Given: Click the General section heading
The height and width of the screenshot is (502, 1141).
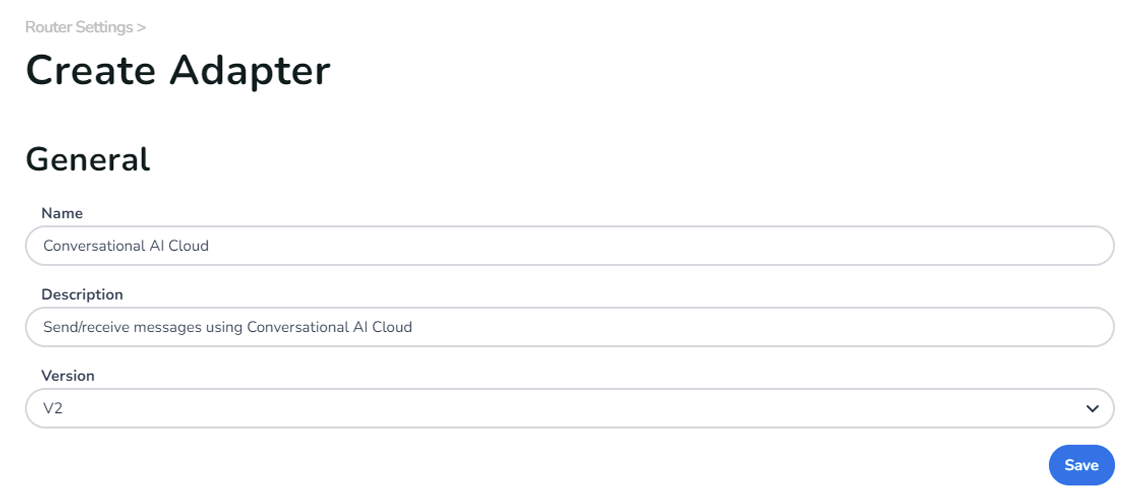Looking at the screenshot, I should [x=88, y=159].
